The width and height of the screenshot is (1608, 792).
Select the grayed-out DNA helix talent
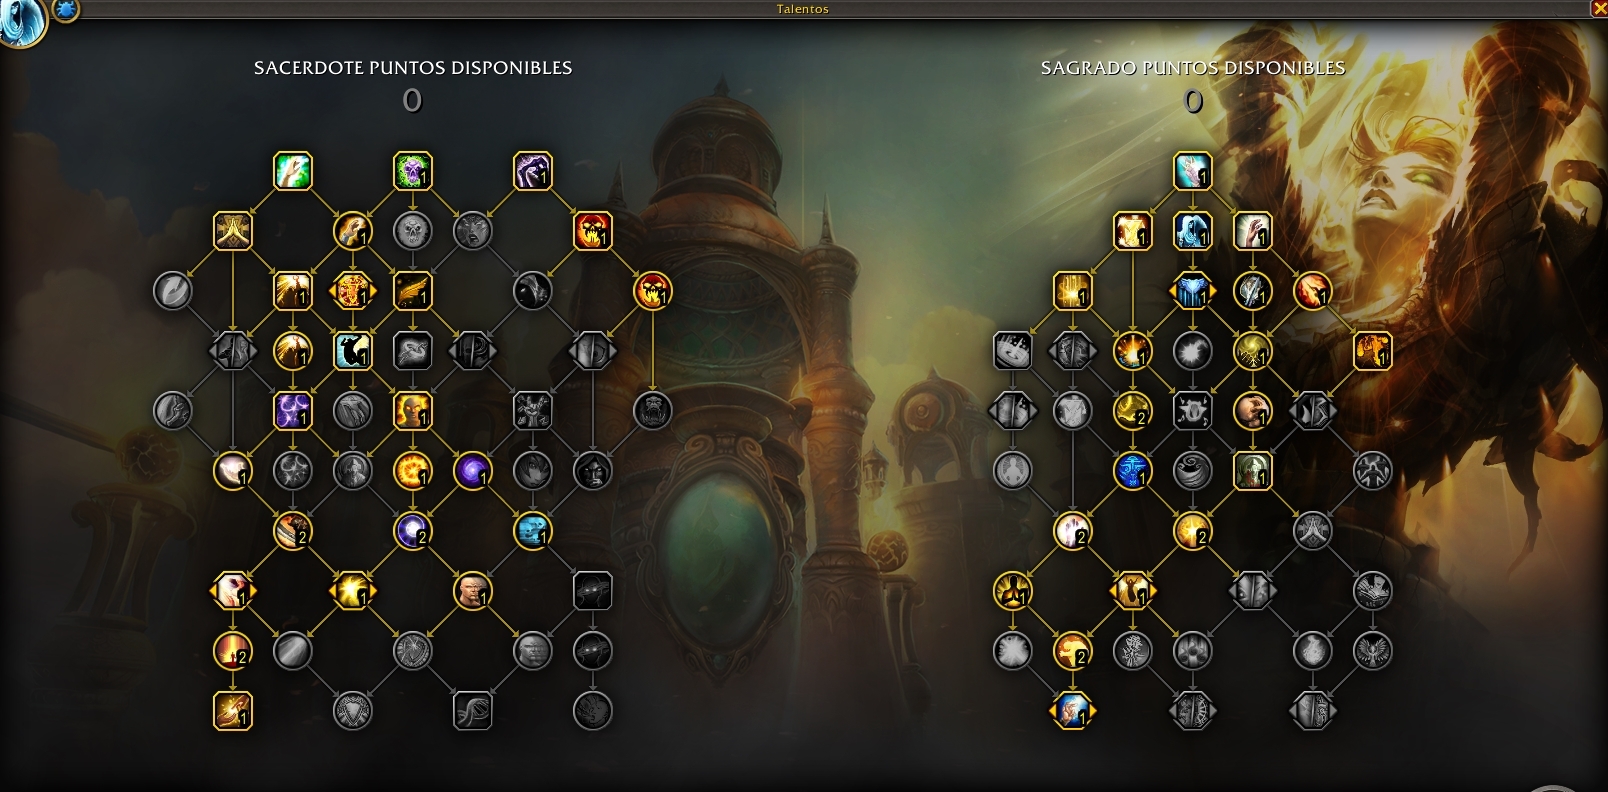coord(473,711)
